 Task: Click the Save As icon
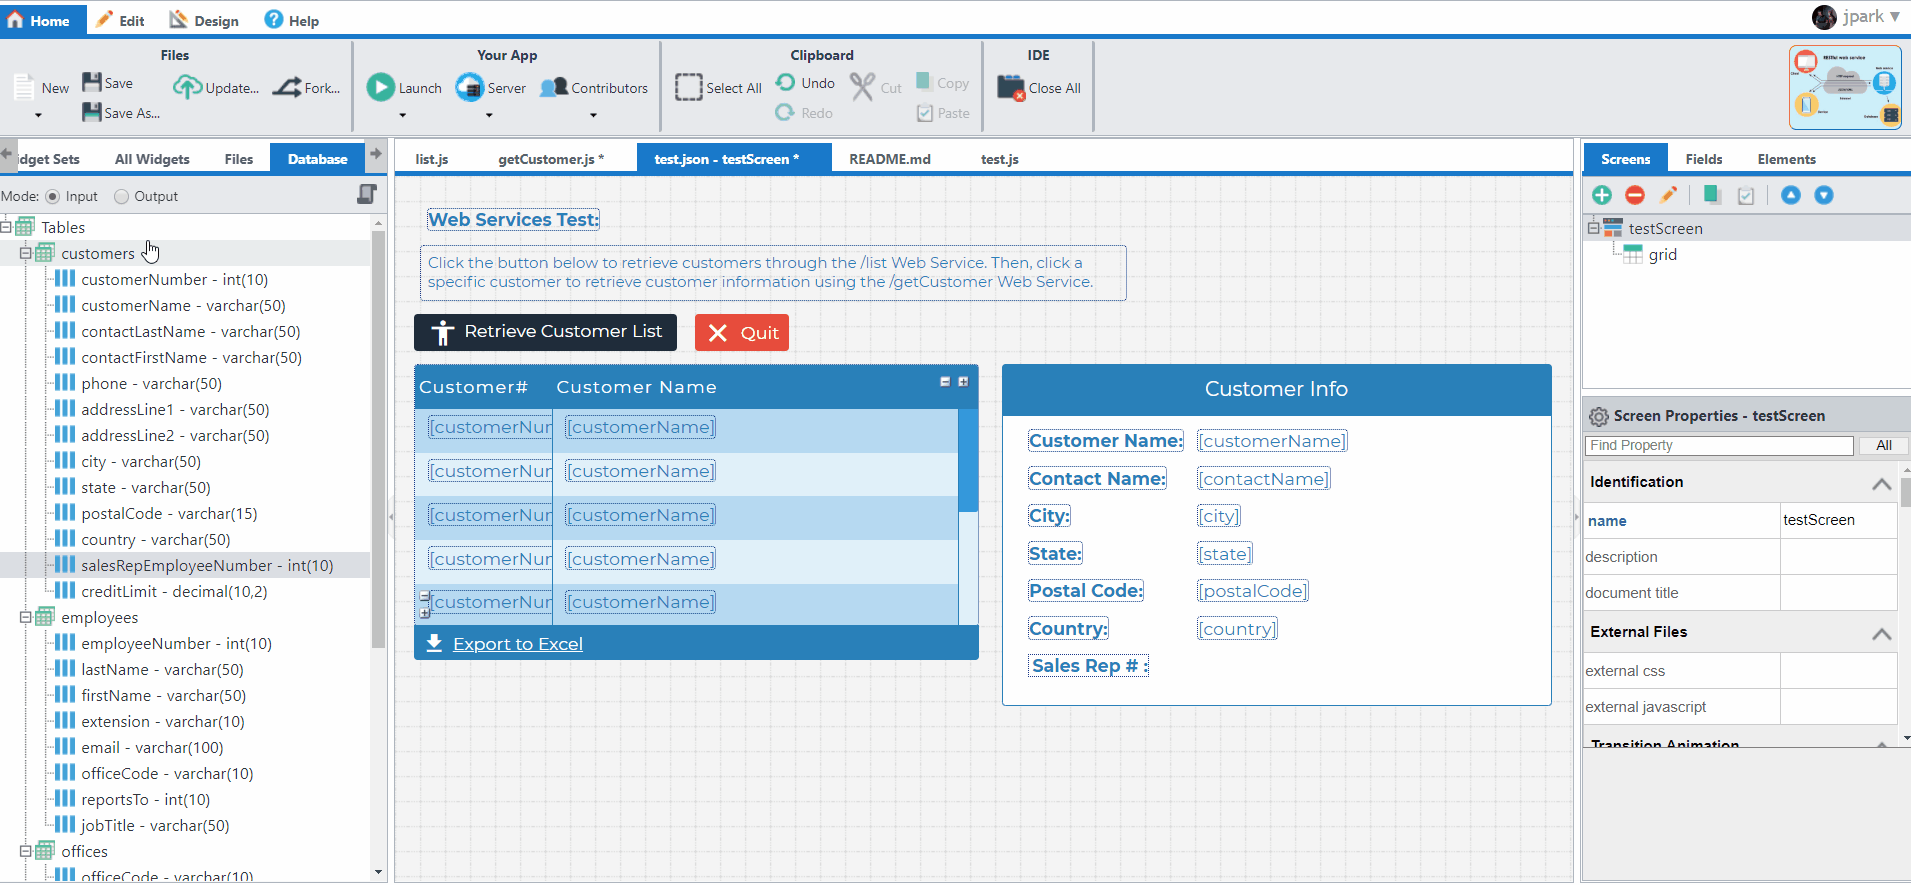point(92,112)
